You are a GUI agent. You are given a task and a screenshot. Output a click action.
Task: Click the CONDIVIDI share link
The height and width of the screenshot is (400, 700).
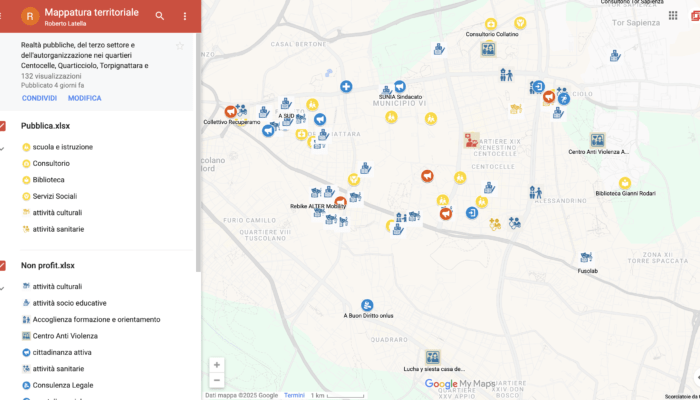39,98
